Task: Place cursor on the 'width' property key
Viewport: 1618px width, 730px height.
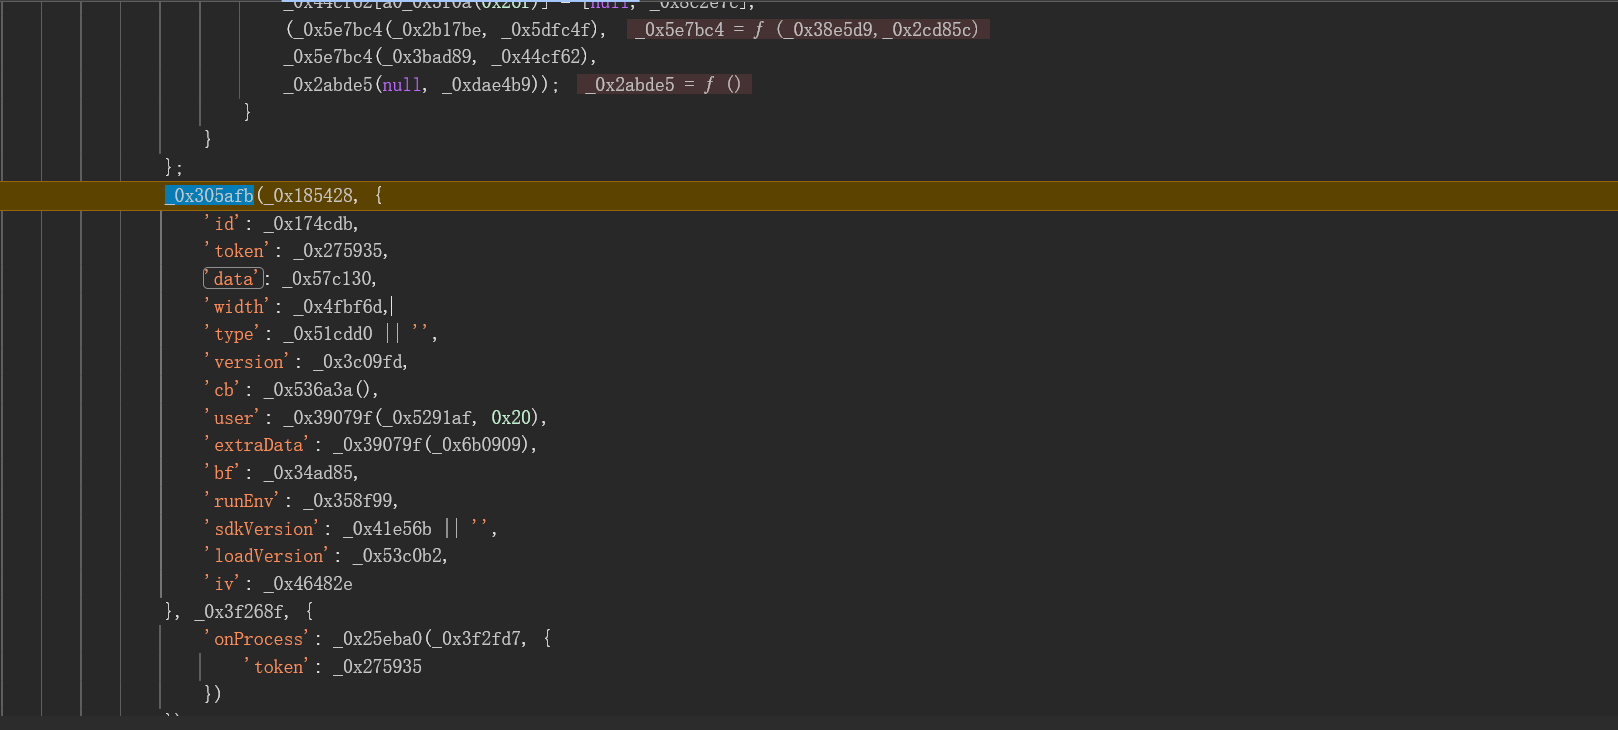Action: coord(238,307)
